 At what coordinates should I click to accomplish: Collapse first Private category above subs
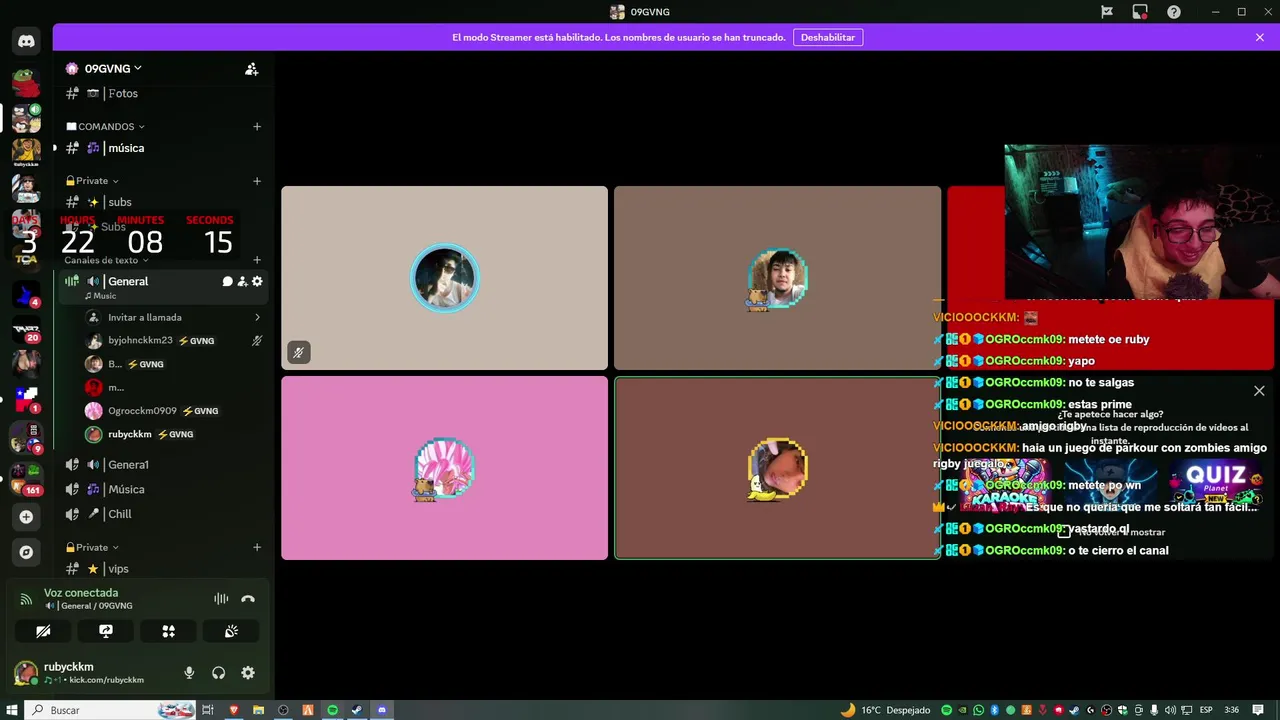(x=92, y=181)
